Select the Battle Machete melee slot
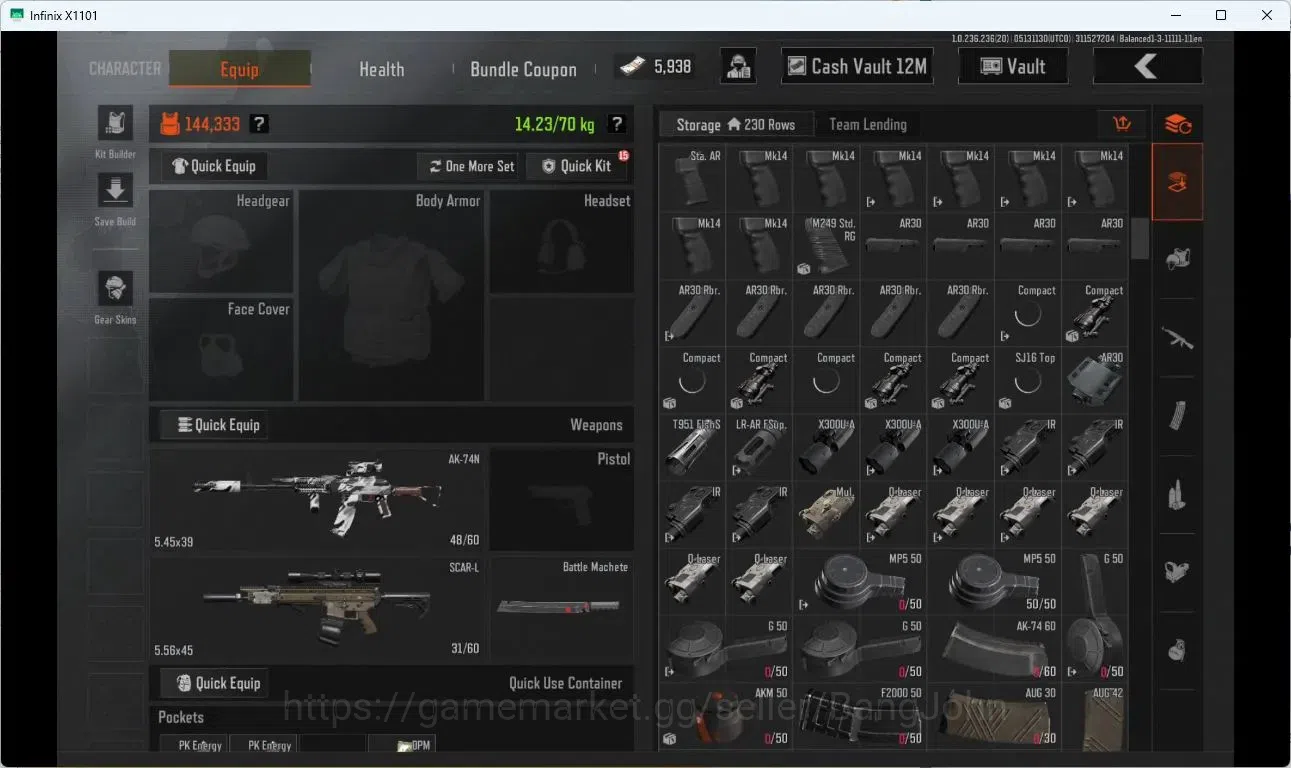Screen dimensions: 1291x768 point(561,608)
